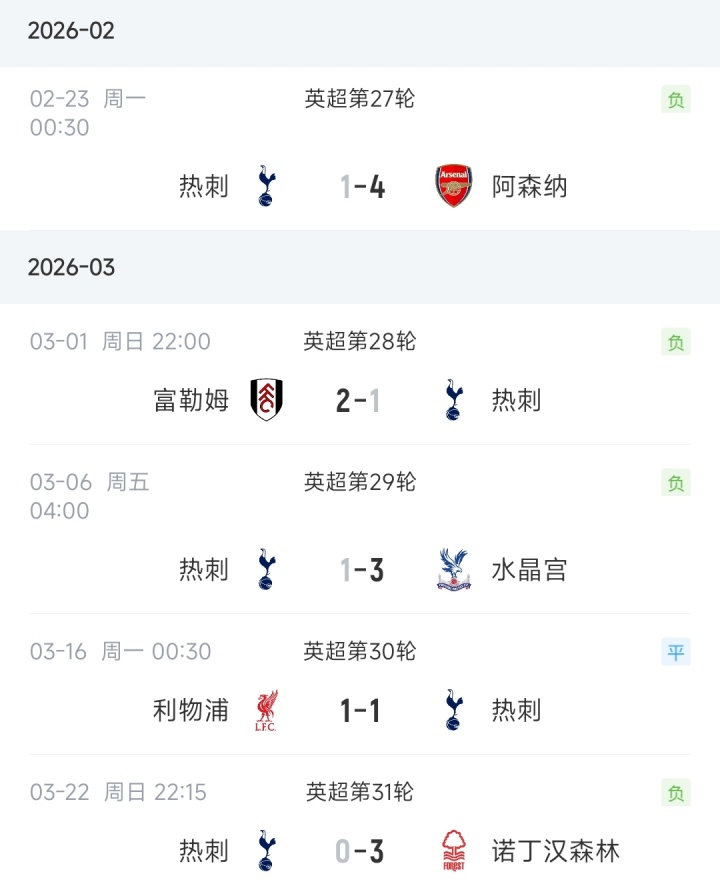The height and width of the screenshot is (890, 720).
Task: Tap the 负 badge on round 27
Action: coord(676,100)
